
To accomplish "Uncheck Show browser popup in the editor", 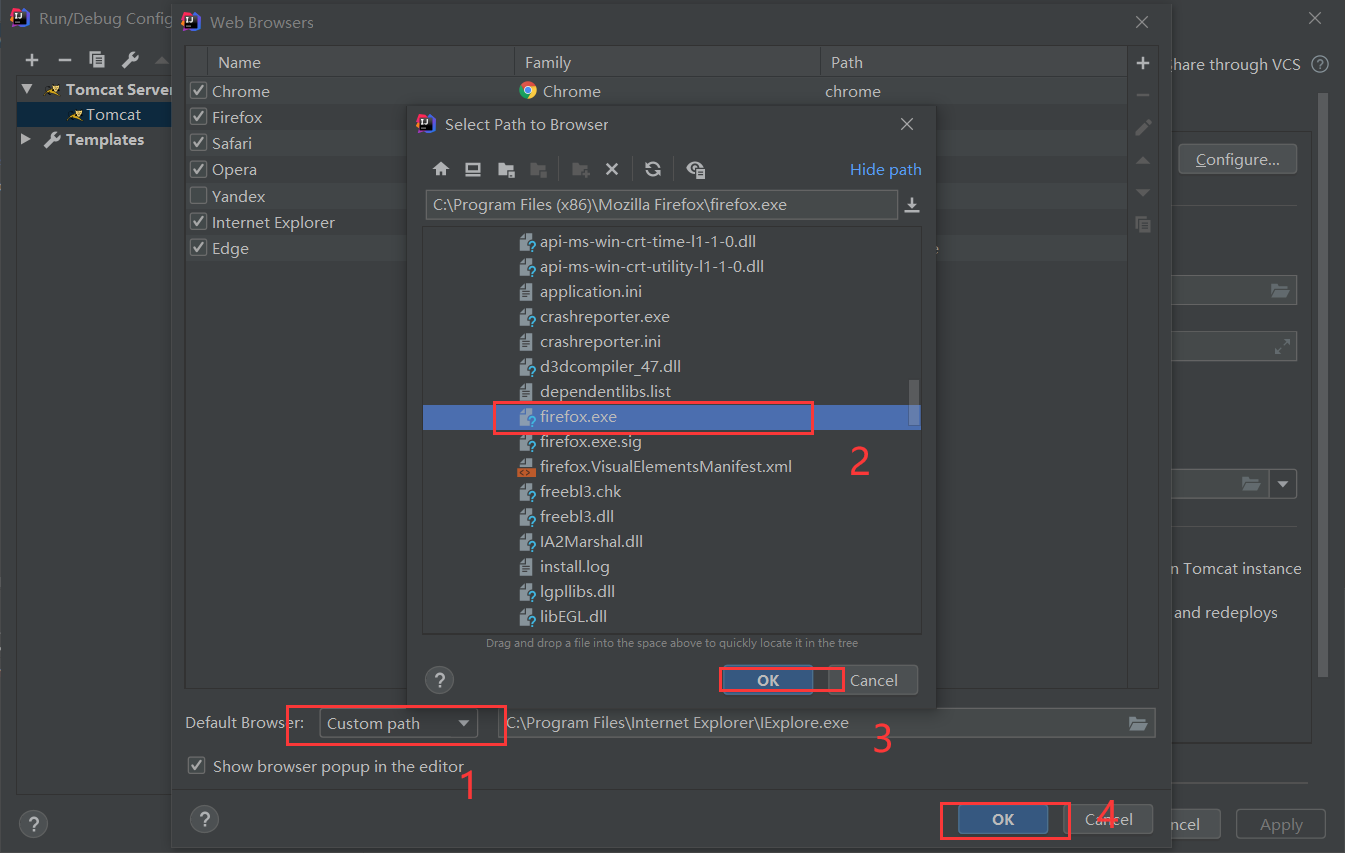I will click(195, 766).
